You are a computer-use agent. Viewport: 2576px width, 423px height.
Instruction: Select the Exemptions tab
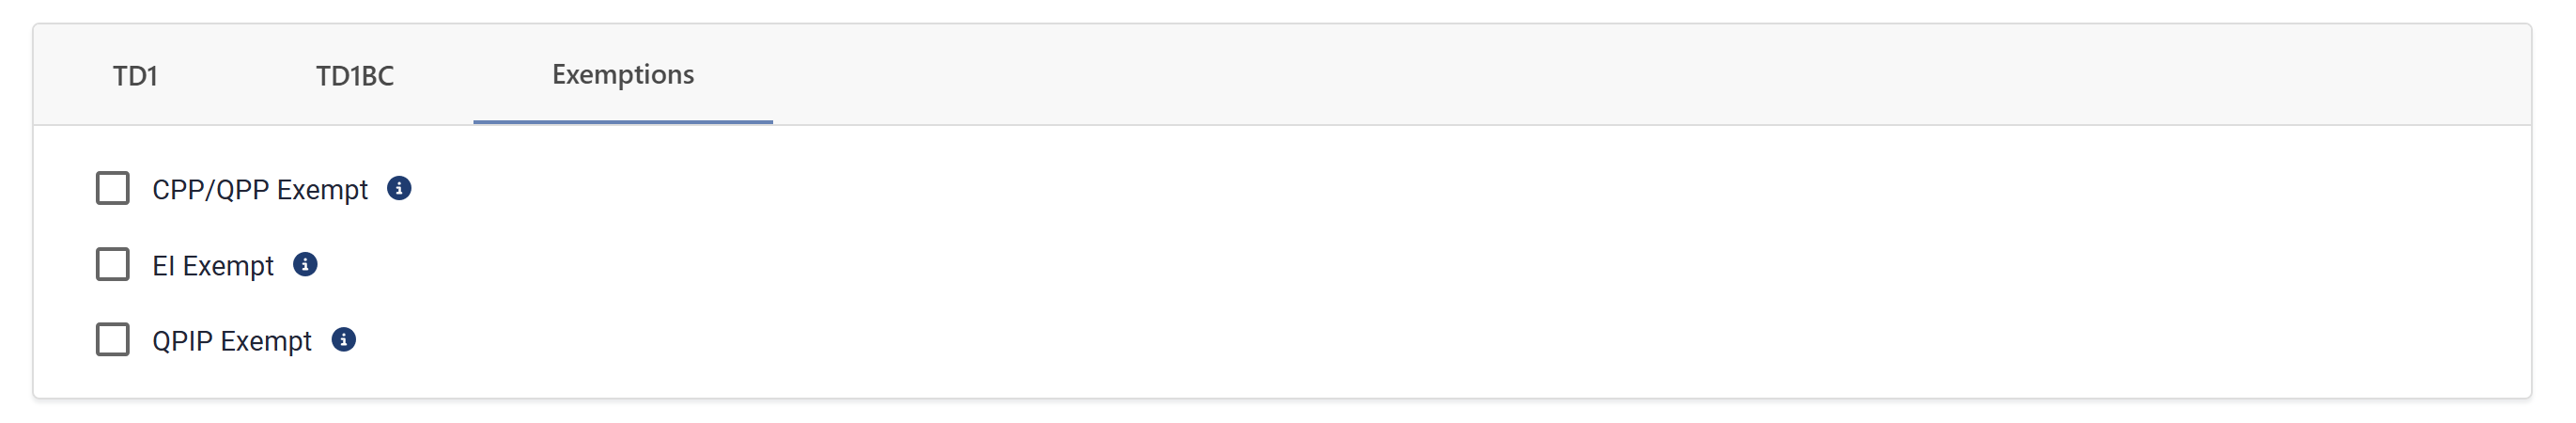click(x=623, y=75)
